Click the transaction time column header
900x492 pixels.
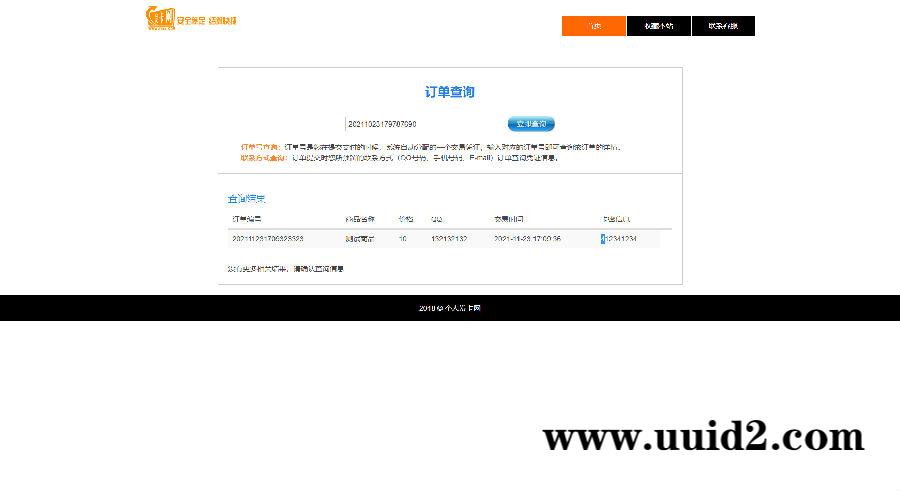point(509,219)
